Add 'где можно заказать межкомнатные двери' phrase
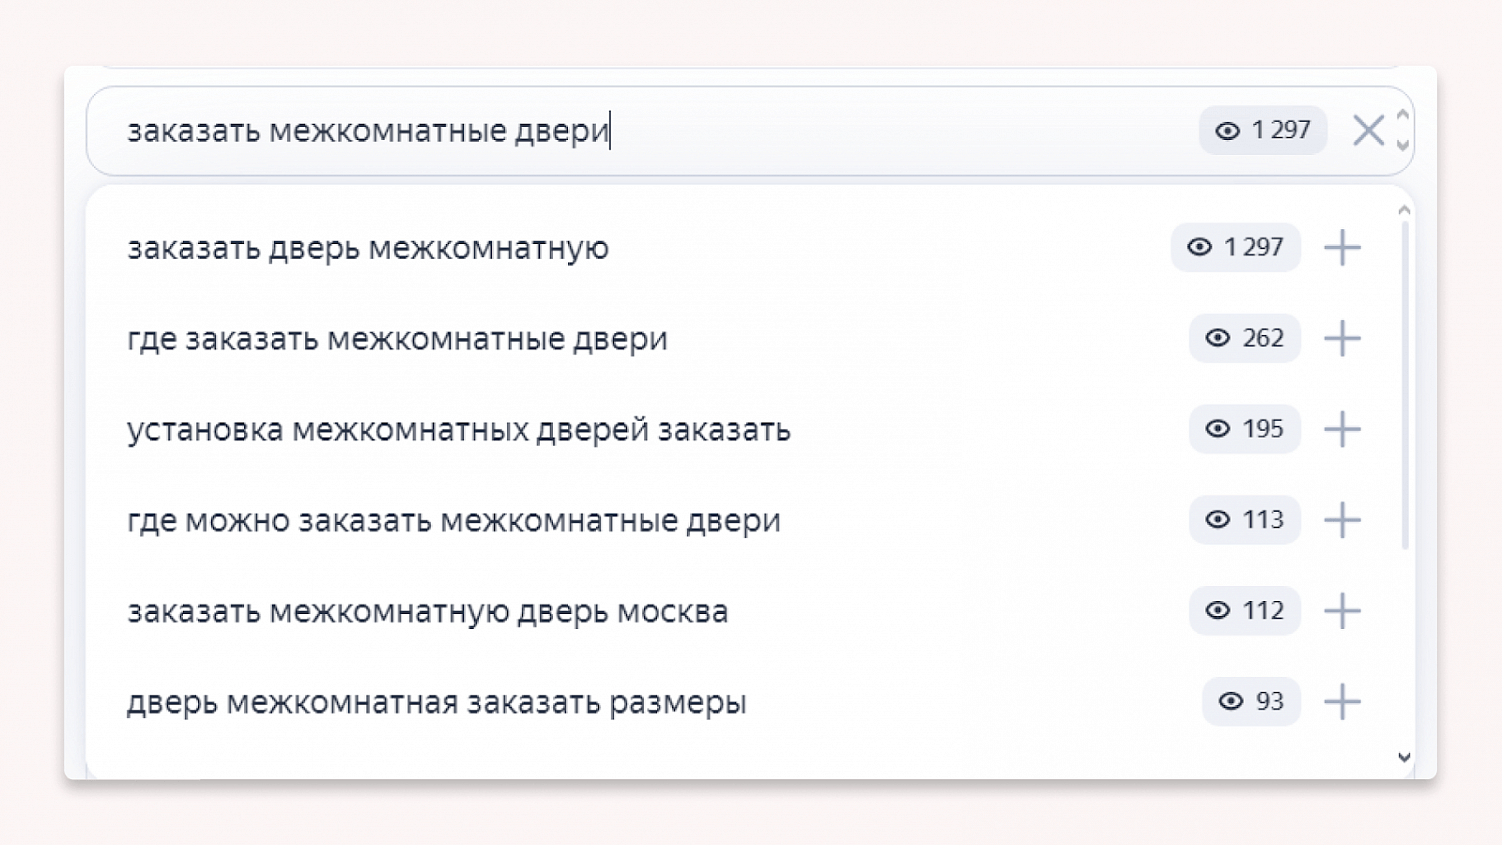Image resolution: width=1502 pixels, height=845 pixels. point(1342,520)
